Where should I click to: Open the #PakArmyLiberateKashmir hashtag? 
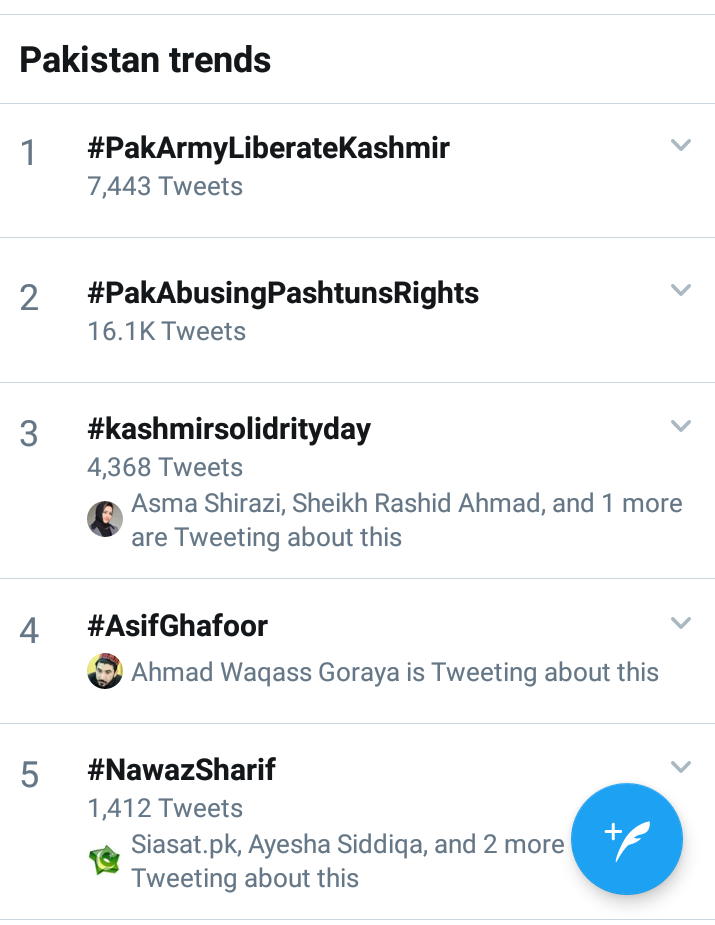[268, 149]
